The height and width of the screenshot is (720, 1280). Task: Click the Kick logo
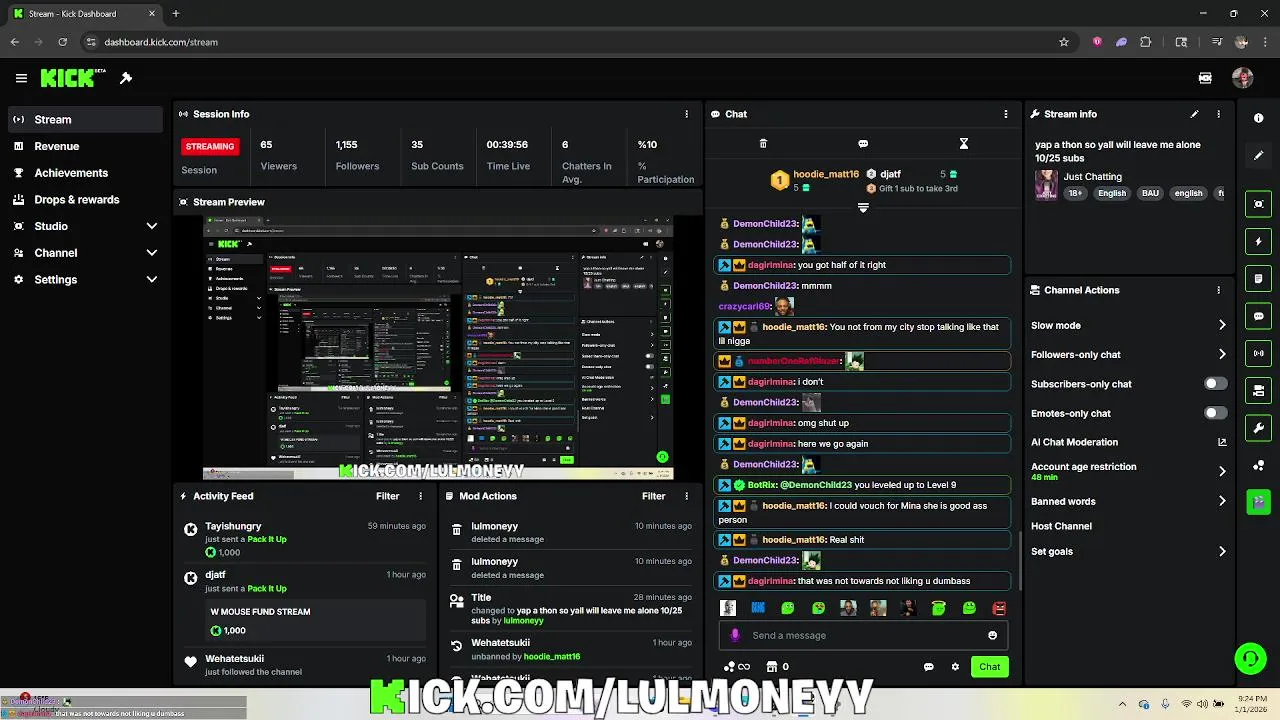coord(72,78)
